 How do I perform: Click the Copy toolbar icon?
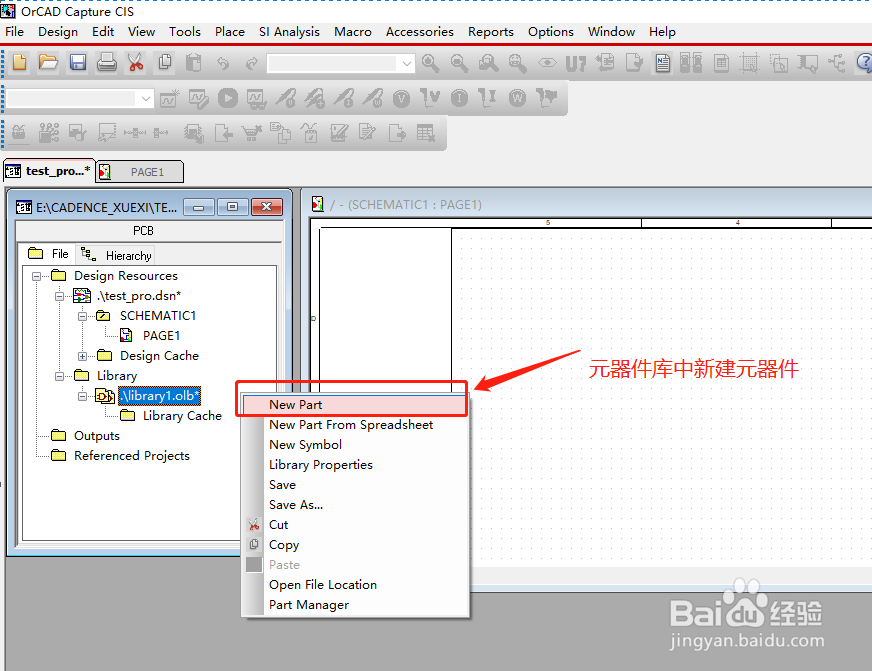(165, 62)
